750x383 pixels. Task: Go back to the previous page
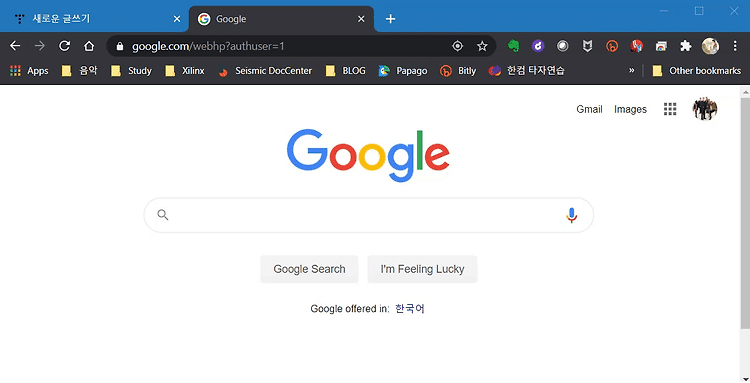point(15,46)
